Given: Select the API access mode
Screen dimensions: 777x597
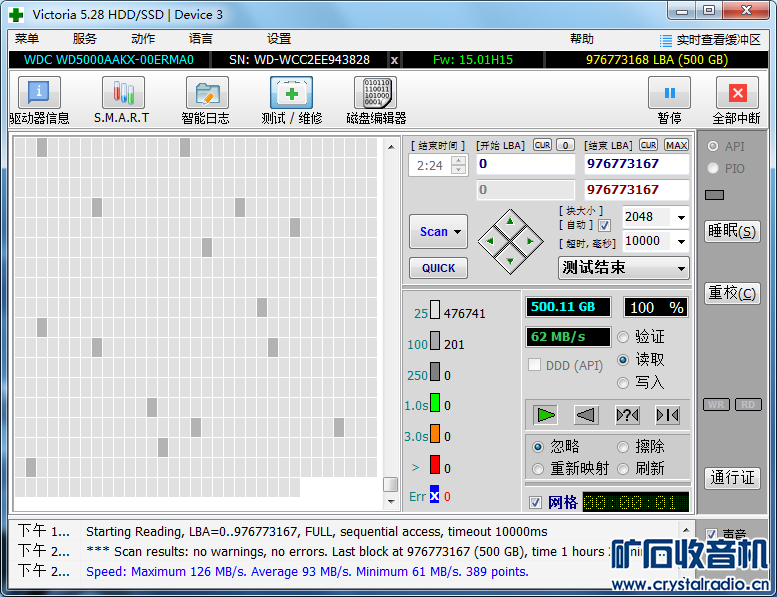Looking at the screenshot, I should coord(713,146).
